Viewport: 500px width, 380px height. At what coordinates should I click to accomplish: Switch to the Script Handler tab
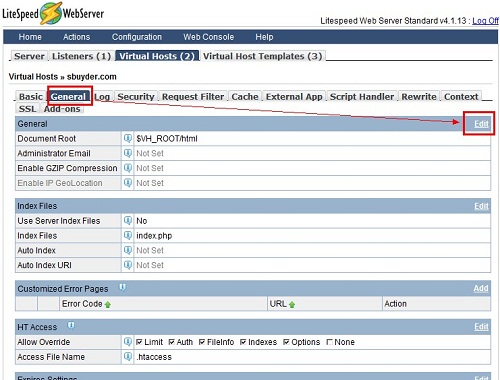[x=362, y=97]
